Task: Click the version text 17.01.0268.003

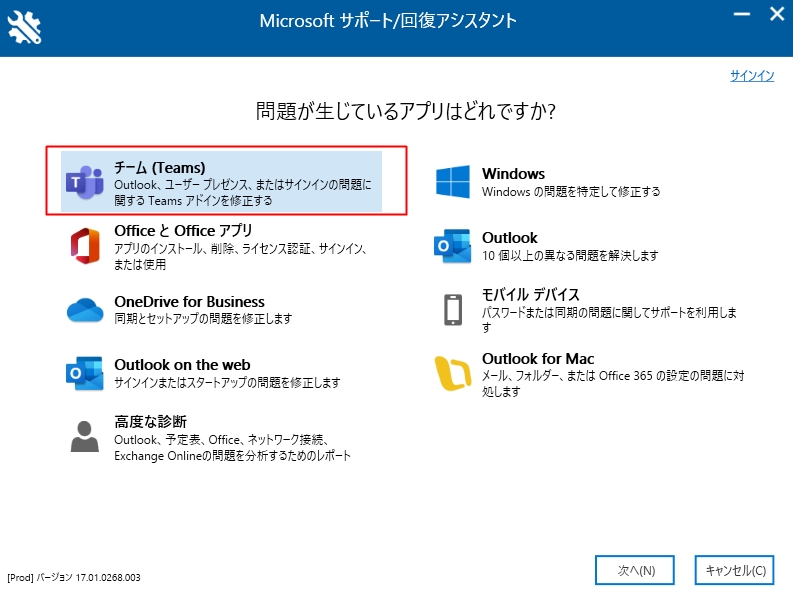Action: point(108,577)
